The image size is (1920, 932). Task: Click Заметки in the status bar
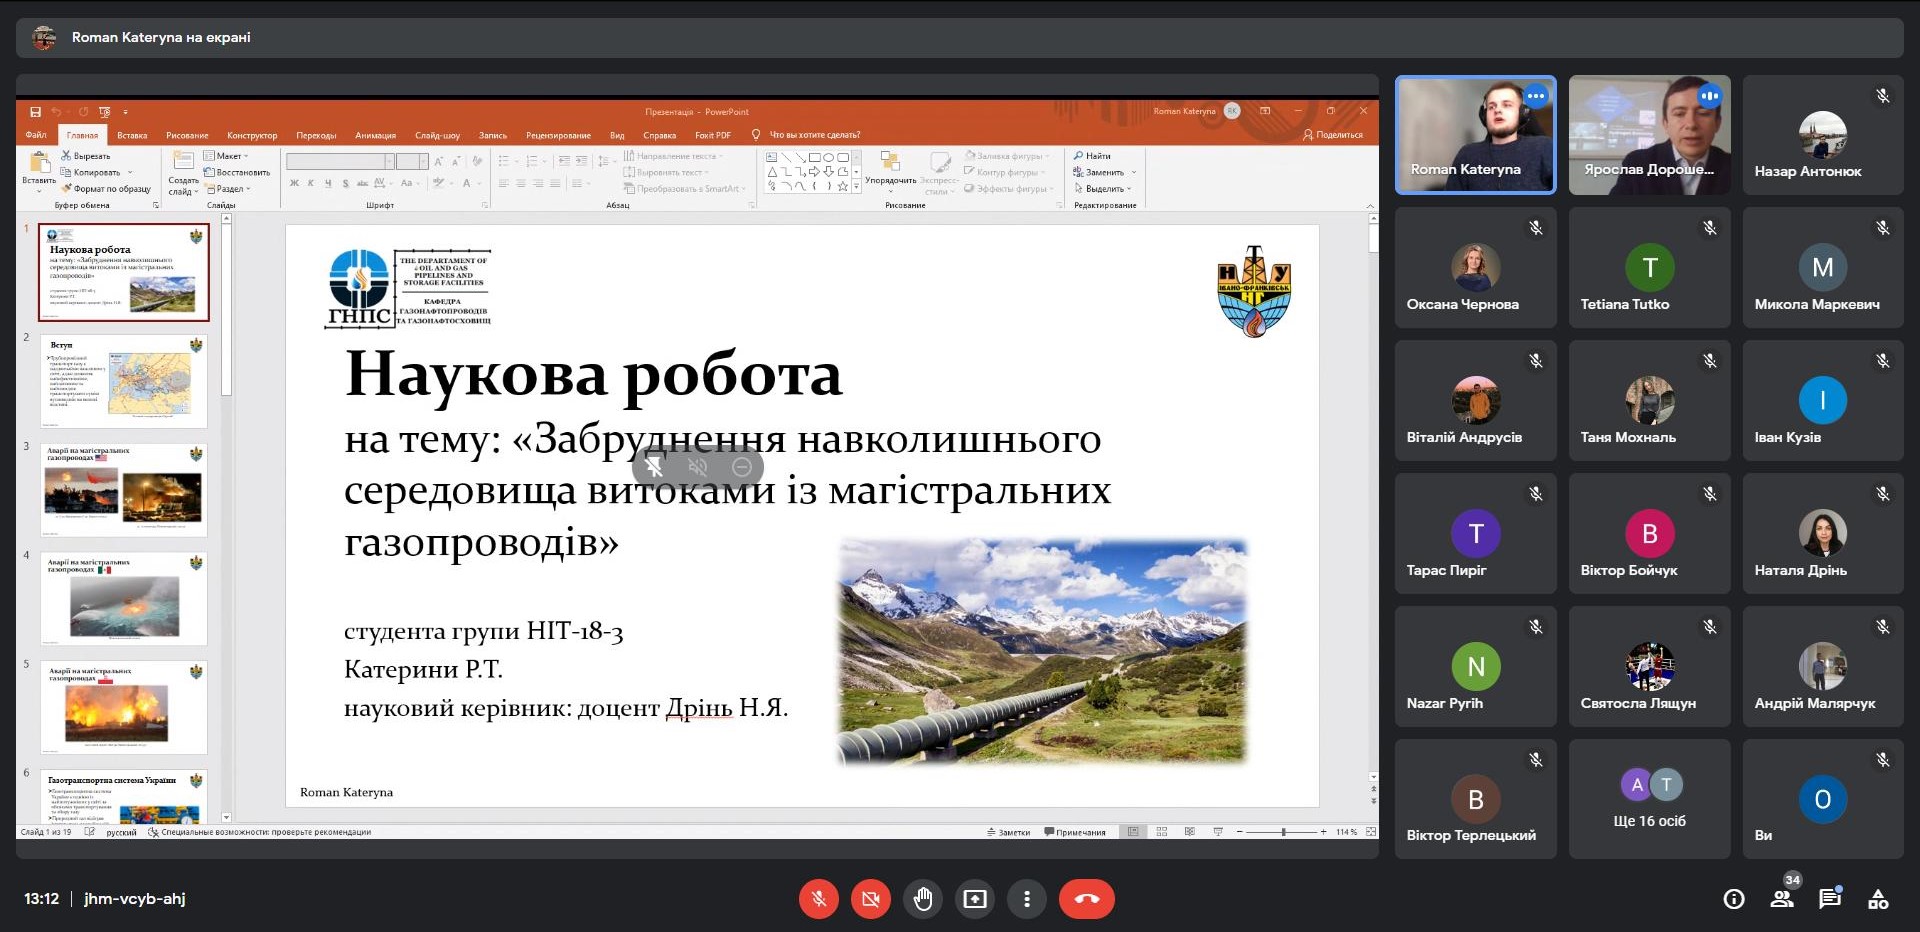[x=1010, y=831]
